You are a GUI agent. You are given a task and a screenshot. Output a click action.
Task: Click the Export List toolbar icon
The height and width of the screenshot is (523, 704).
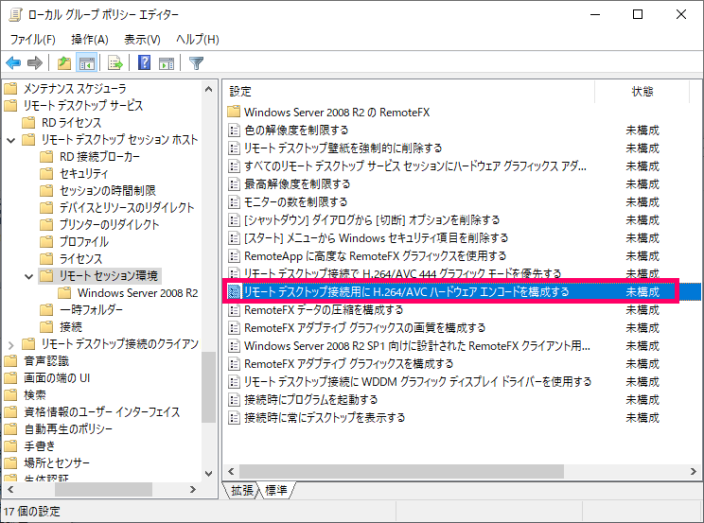coord(115,63)
